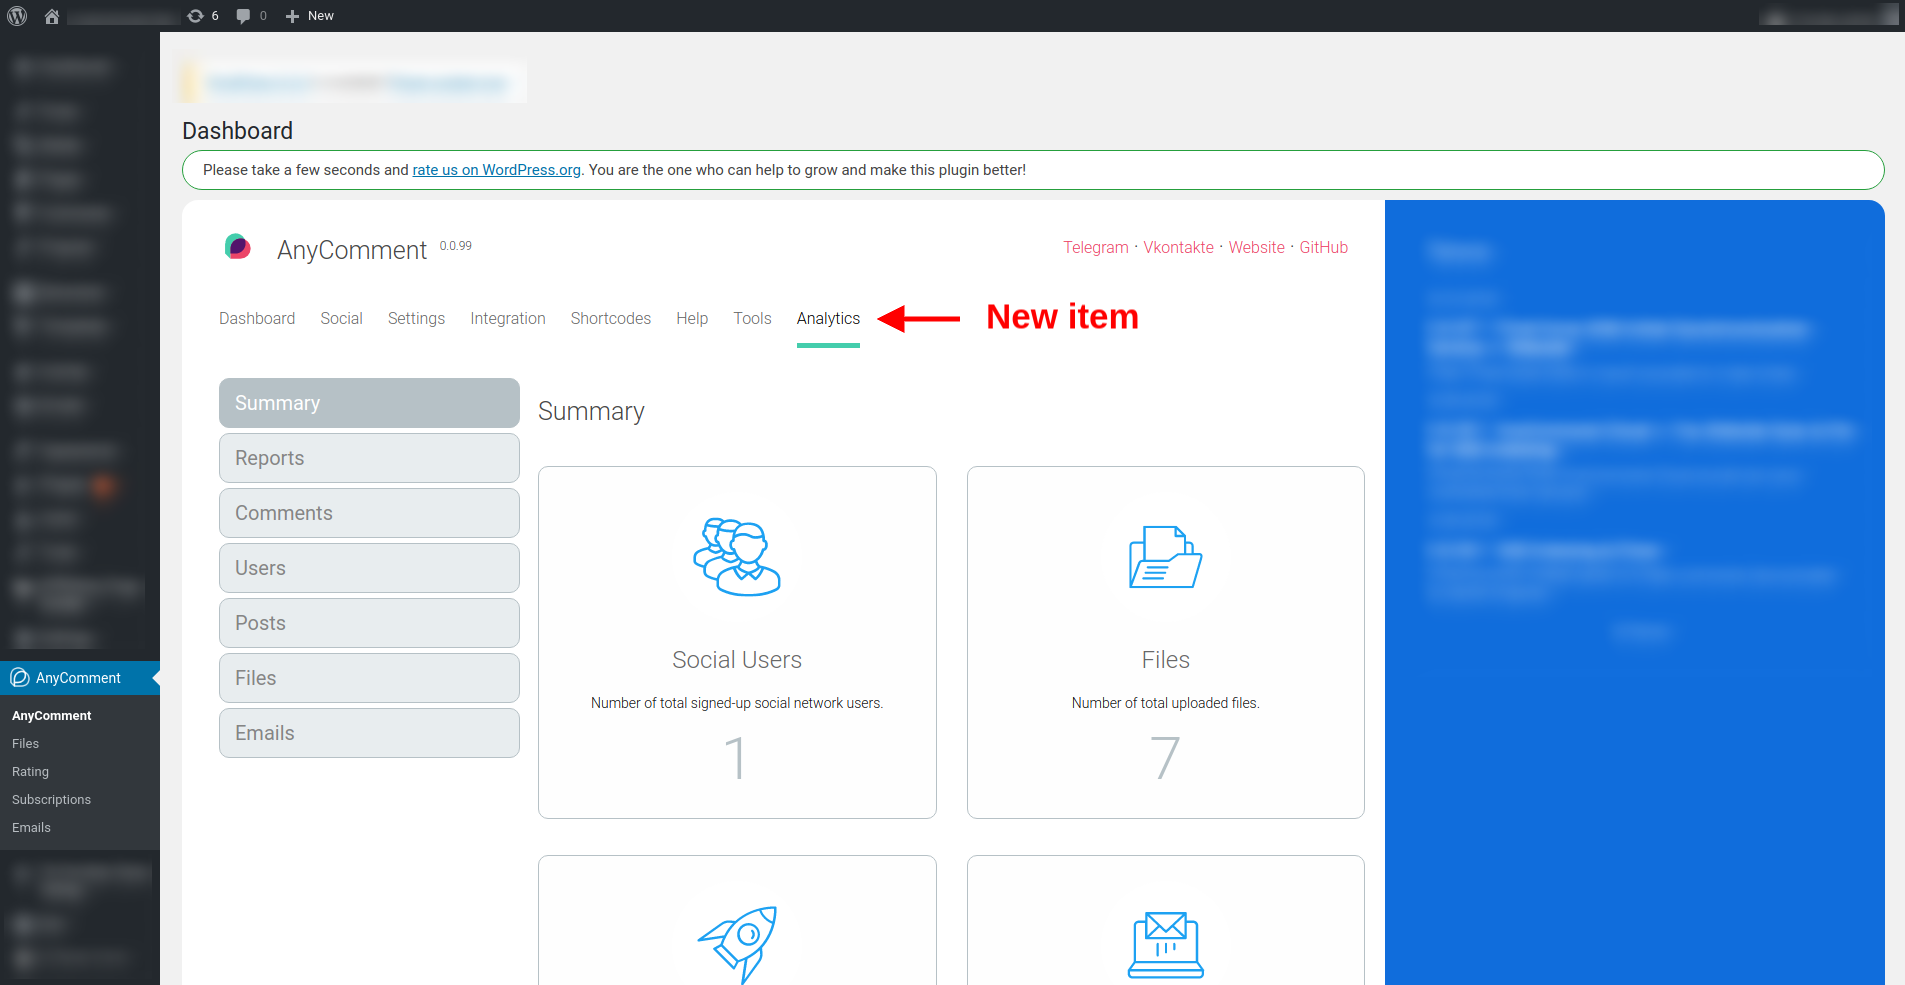
Task: Click the Files folder icon
Action: pos(1166,557)
